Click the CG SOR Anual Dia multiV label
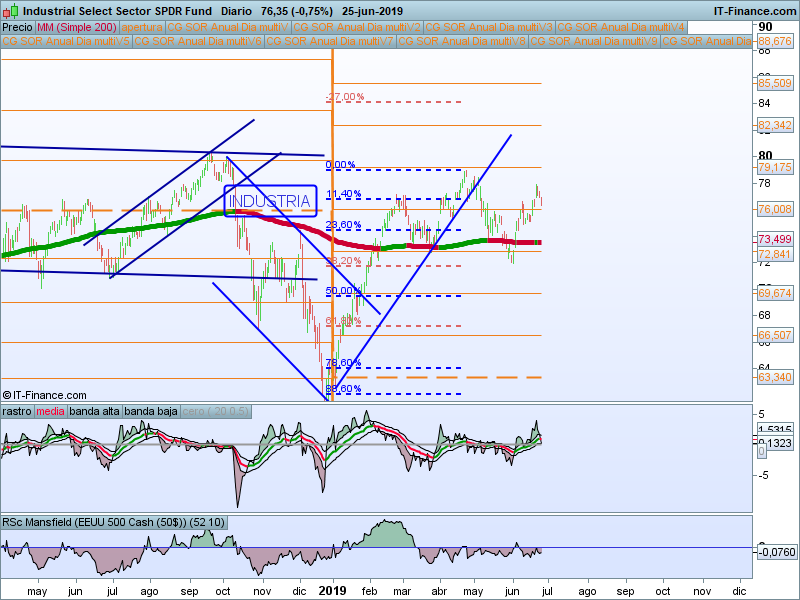The width and height of the screenshot is (800, 600). [x=228, y=27]
